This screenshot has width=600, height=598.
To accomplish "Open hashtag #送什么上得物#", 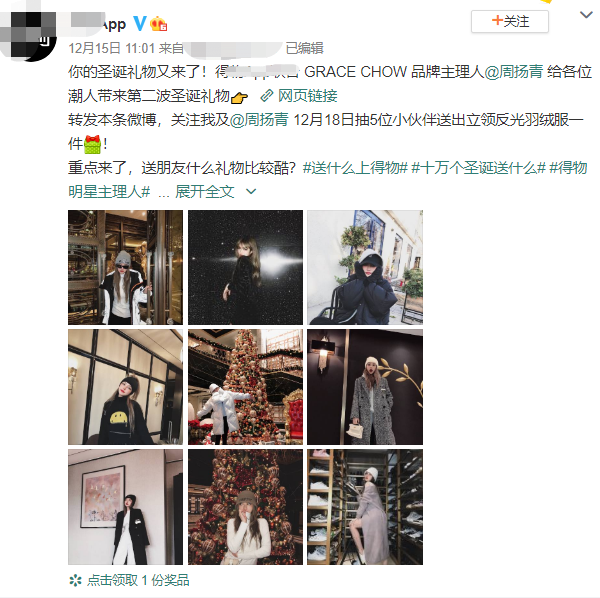I will pos(355,168).
